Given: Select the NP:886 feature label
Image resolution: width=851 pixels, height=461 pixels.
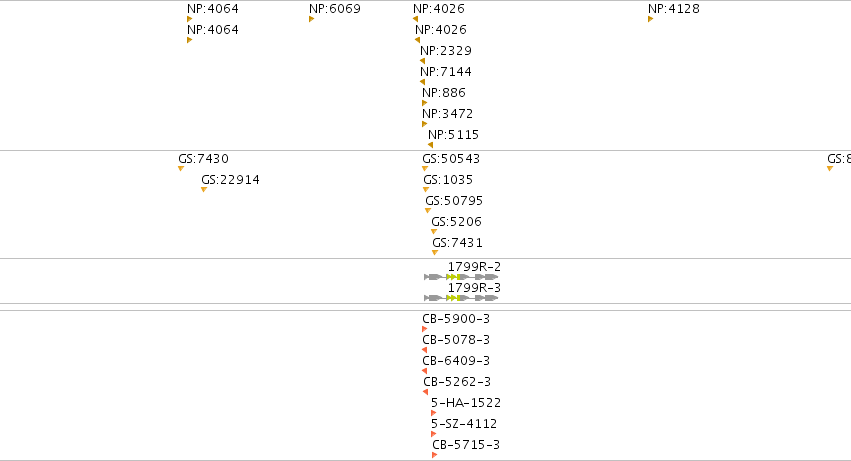Looking at the screenshot, I should [444, 93].
